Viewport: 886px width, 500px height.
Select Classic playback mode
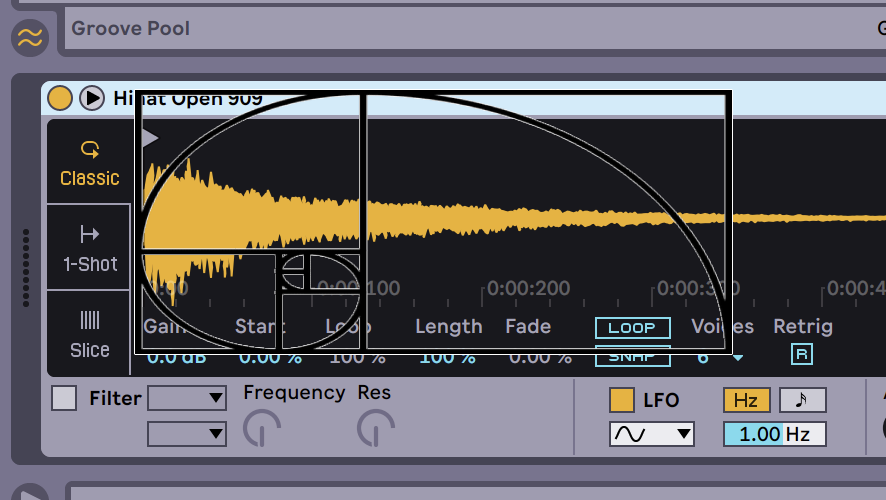[x=89, y=163]
